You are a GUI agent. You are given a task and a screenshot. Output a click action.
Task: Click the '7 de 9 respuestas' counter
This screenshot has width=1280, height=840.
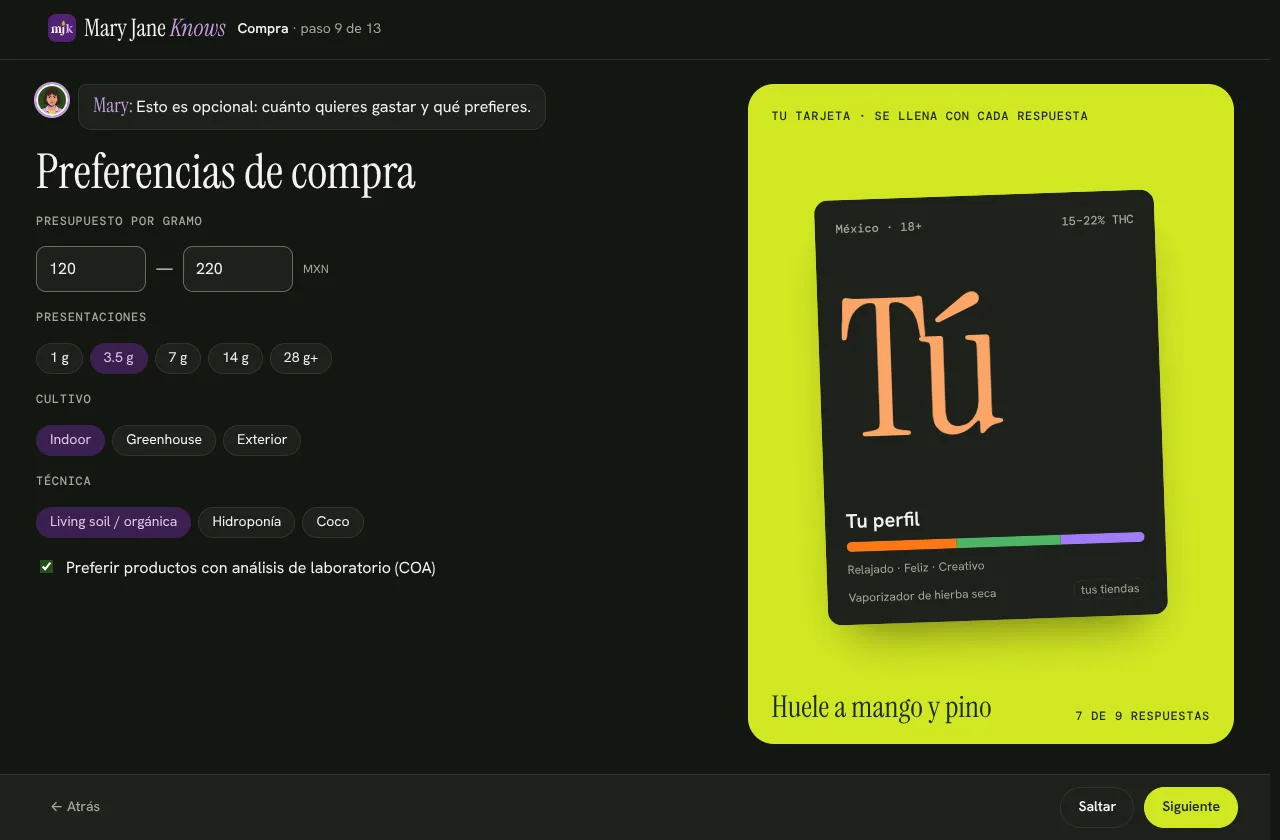click(1143, 716)
